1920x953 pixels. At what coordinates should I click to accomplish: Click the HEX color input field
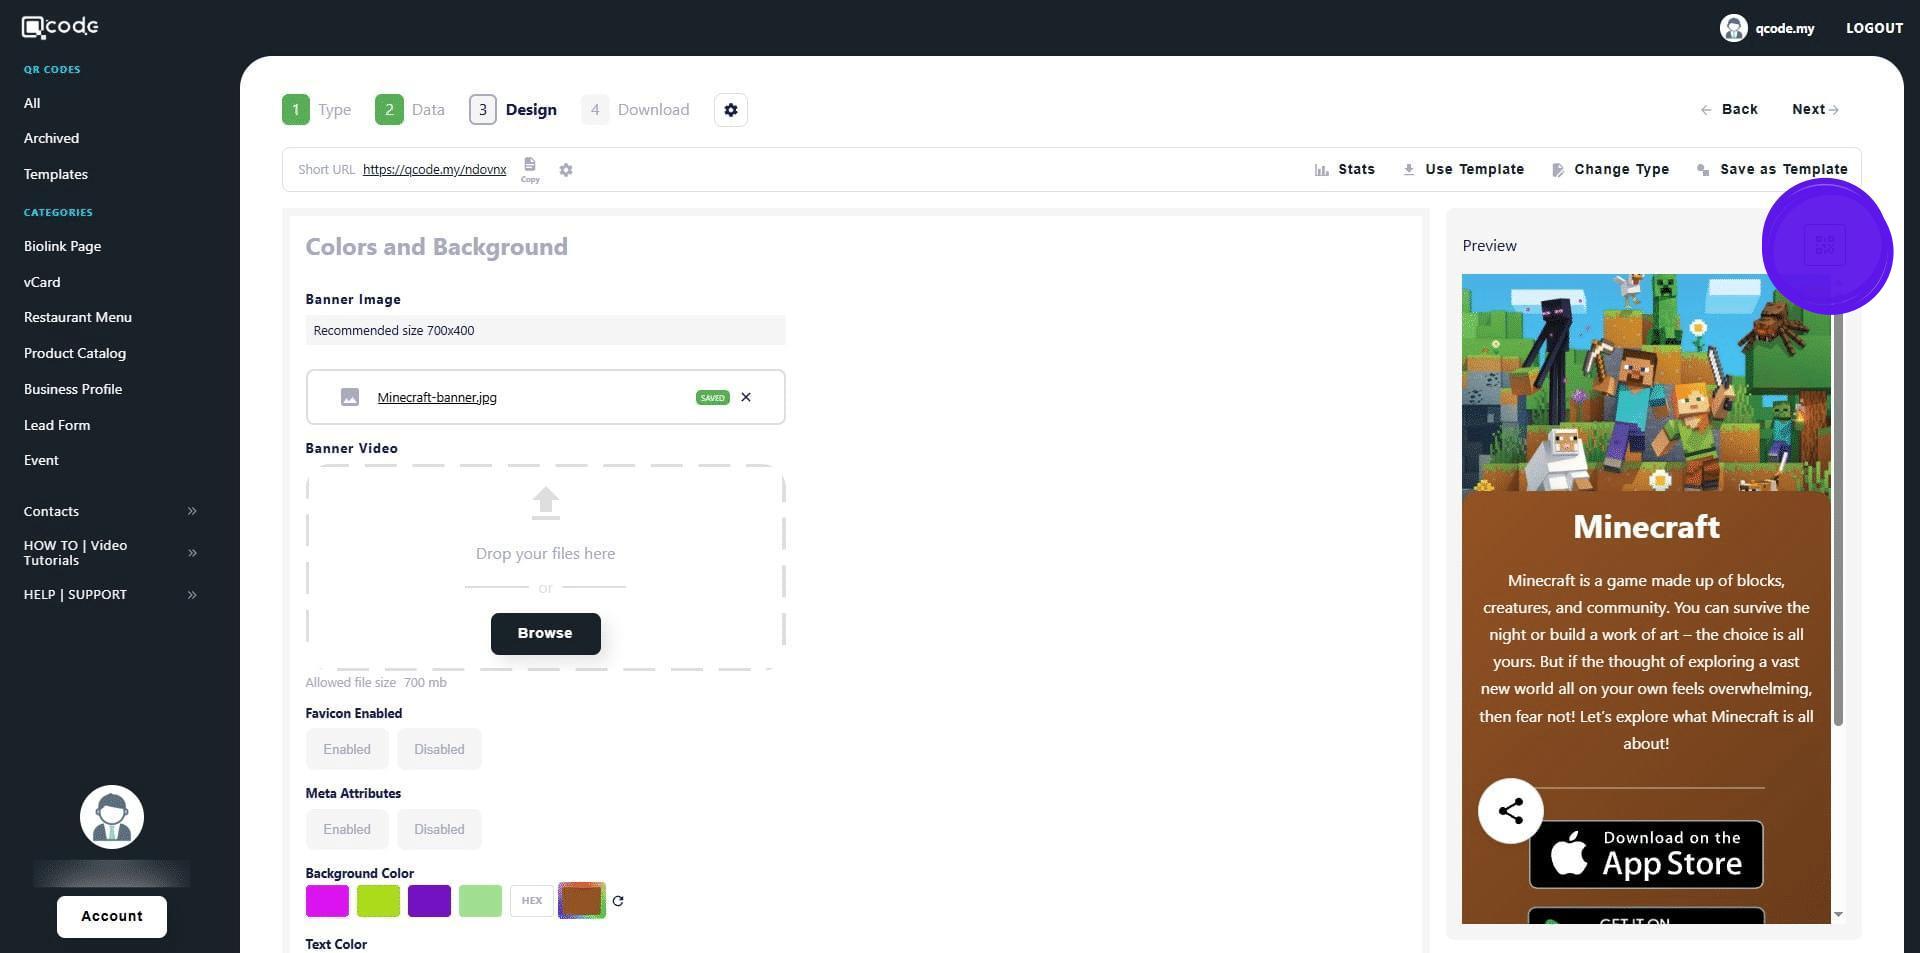pos(531,901)
